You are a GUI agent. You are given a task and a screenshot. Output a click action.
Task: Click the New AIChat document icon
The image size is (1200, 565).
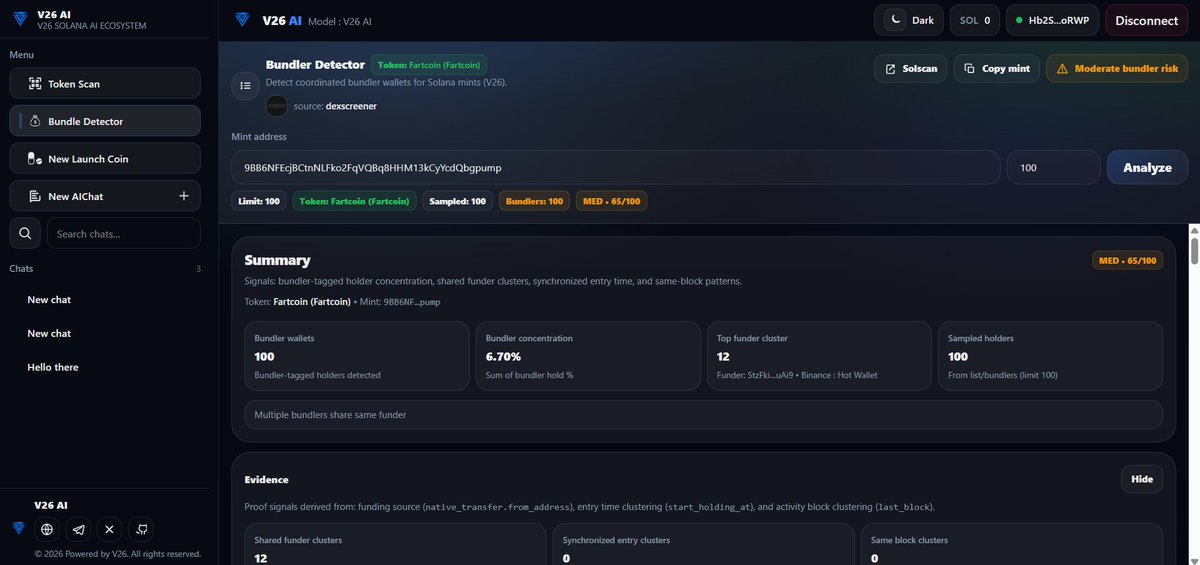coord(35,196)
